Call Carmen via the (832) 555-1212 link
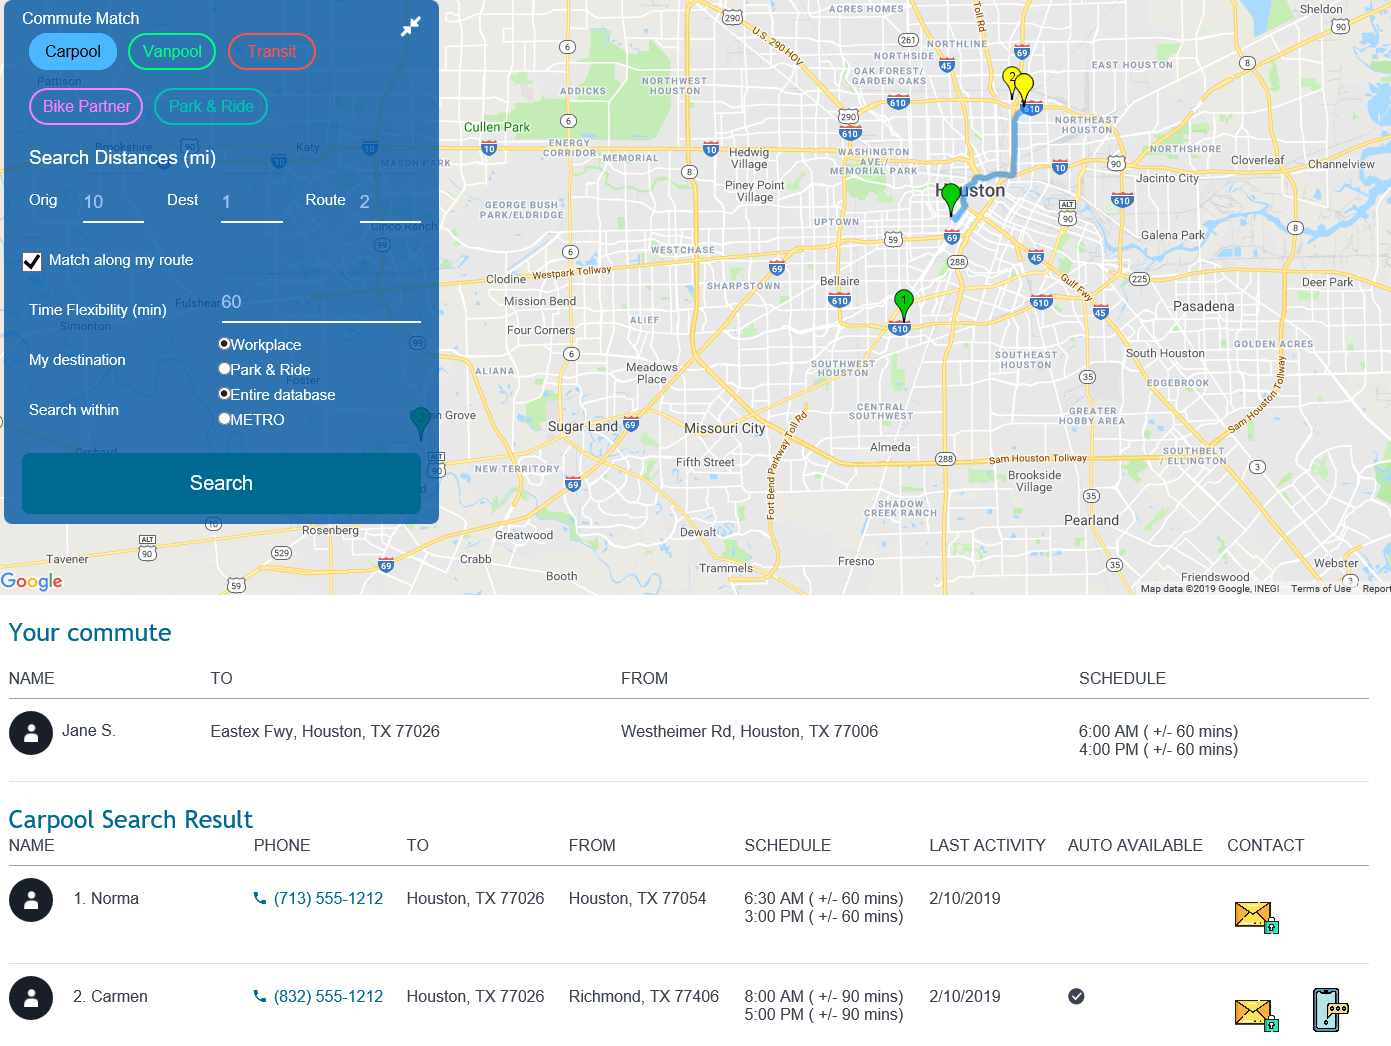 [328, 996]
